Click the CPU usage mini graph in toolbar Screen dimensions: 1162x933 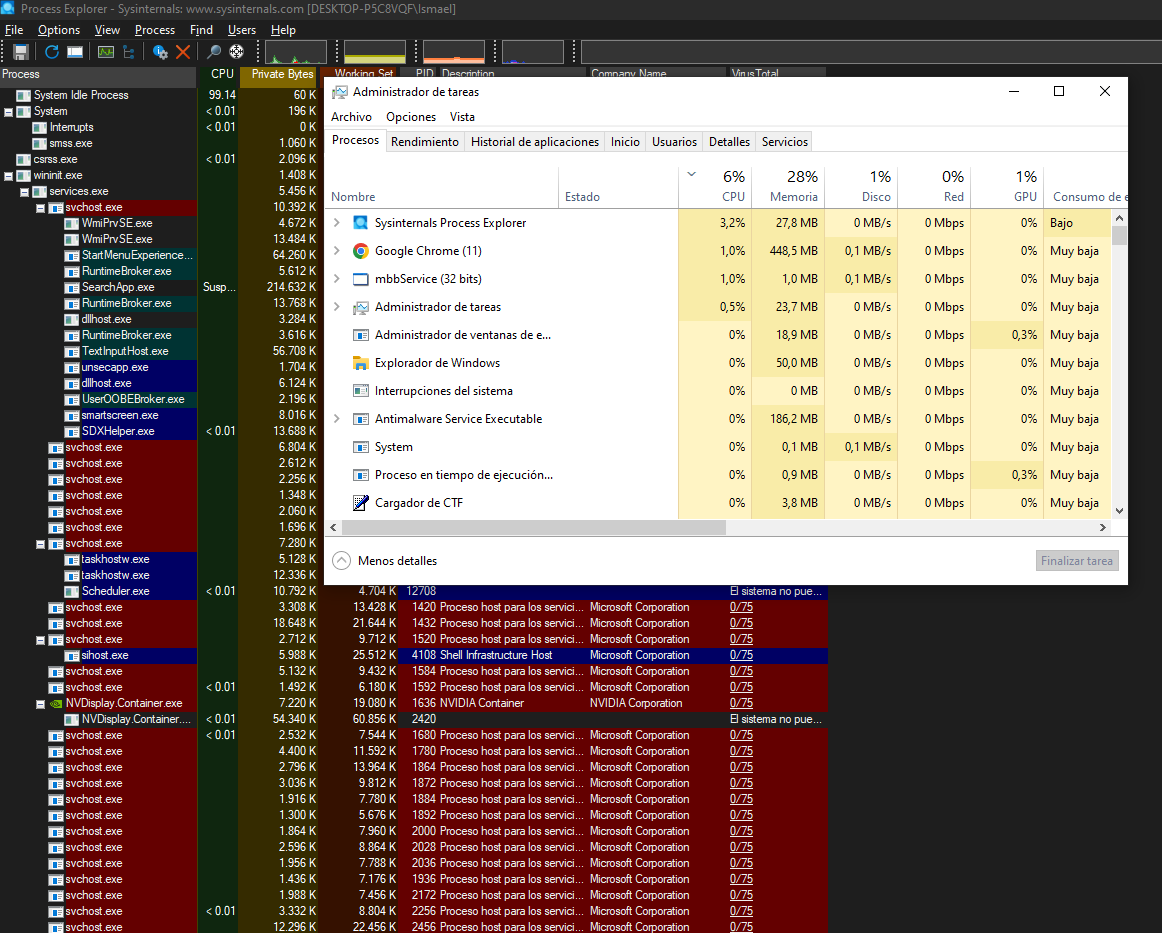295,52
